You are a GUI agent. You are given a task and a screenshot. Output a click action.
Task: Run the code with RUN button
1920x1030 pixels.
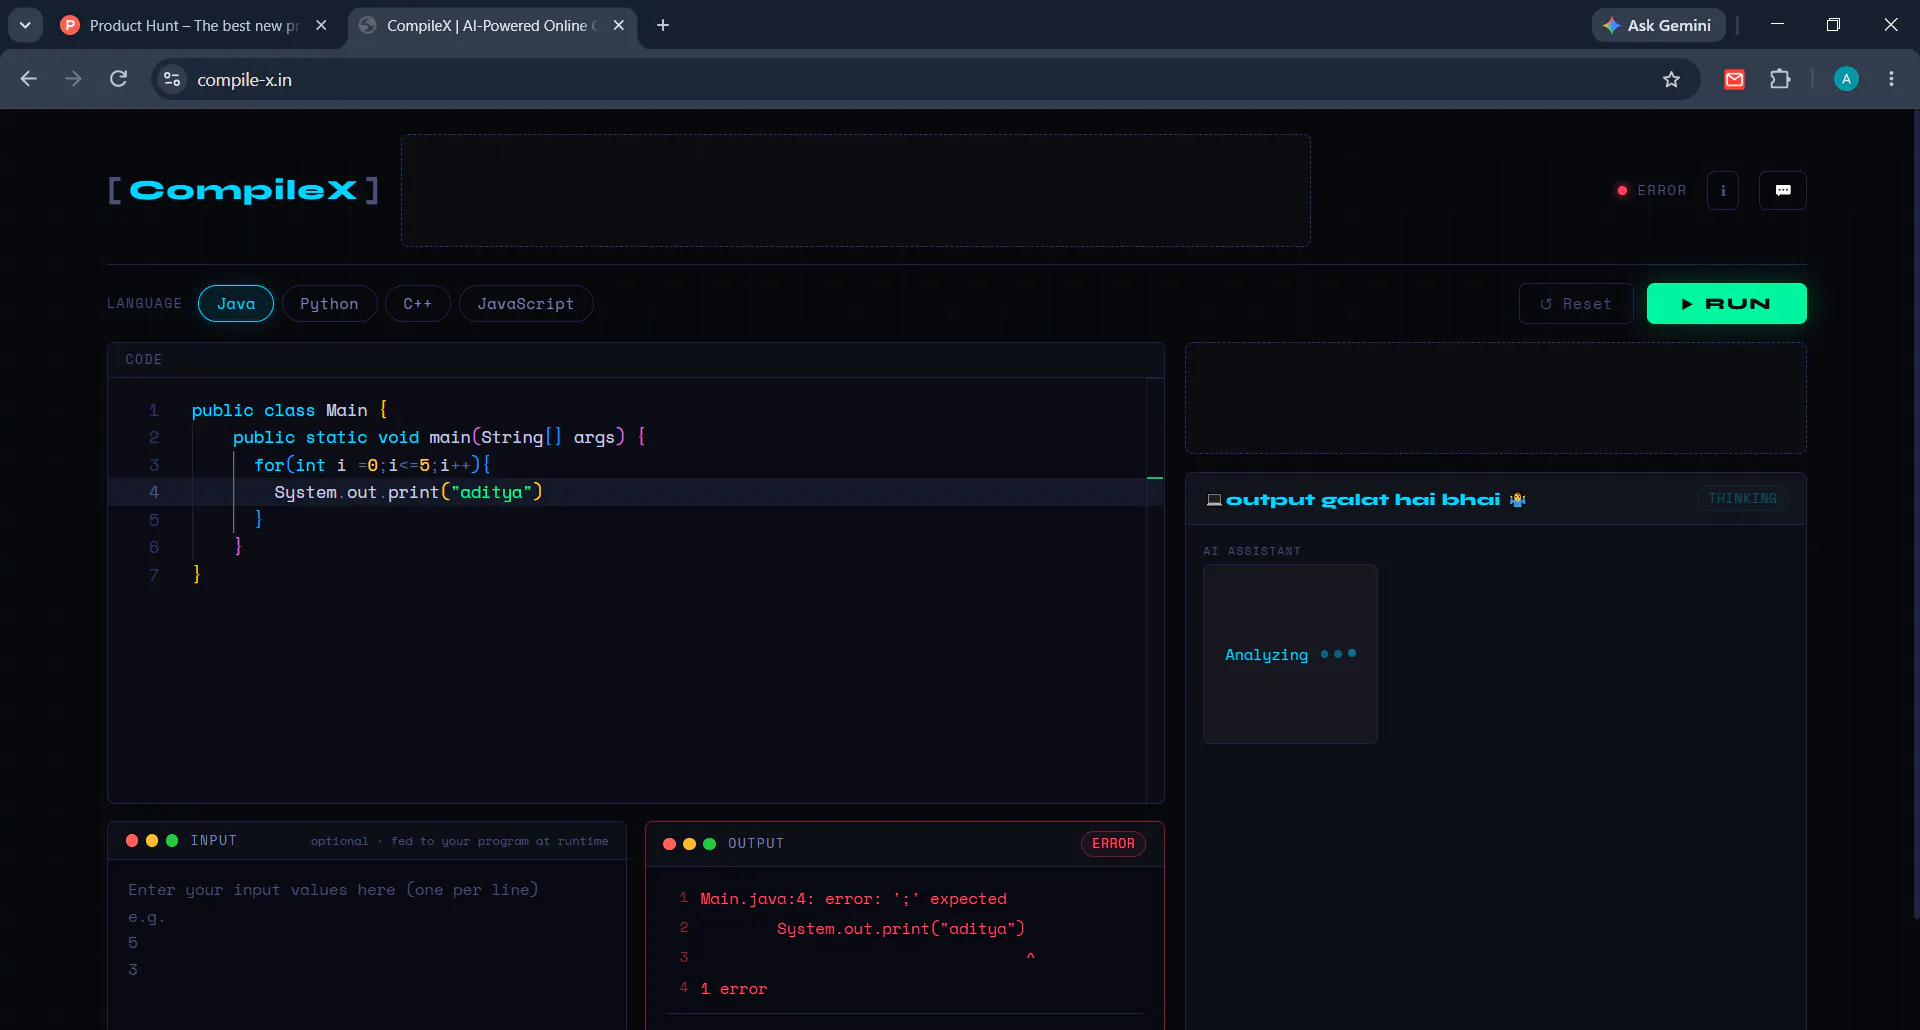1726,304
